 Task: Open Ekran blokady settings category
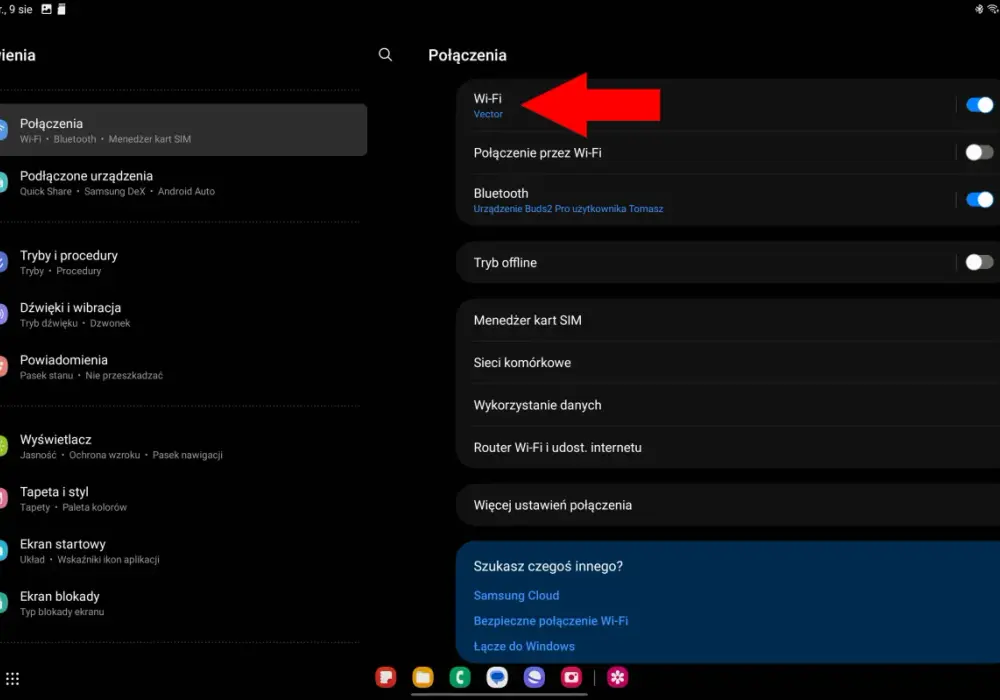[x=184, y=603]
